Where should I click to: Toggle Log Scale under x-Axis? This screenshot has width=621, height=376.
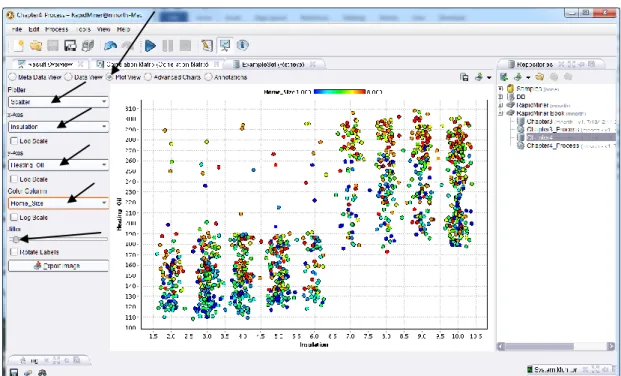tap(14, 141)
